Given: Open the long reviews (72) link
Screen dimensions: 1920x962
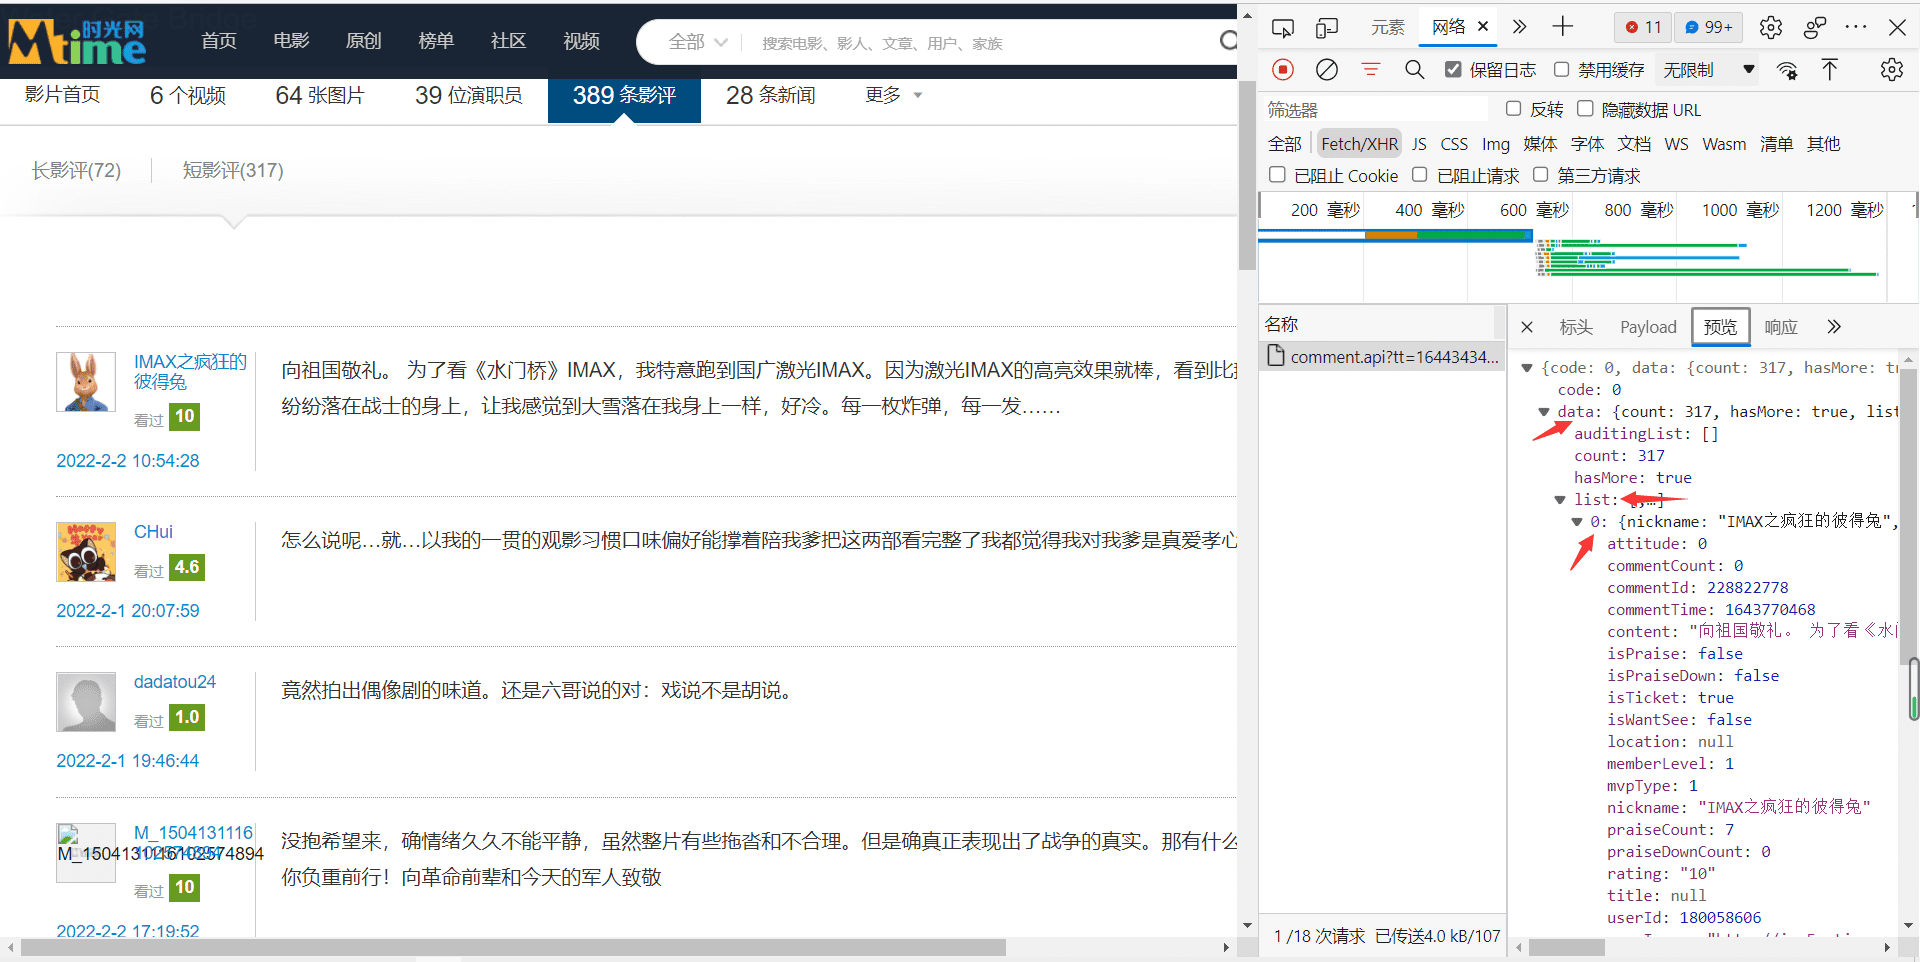Looking at the screenshot, I should tap(76, 171).
